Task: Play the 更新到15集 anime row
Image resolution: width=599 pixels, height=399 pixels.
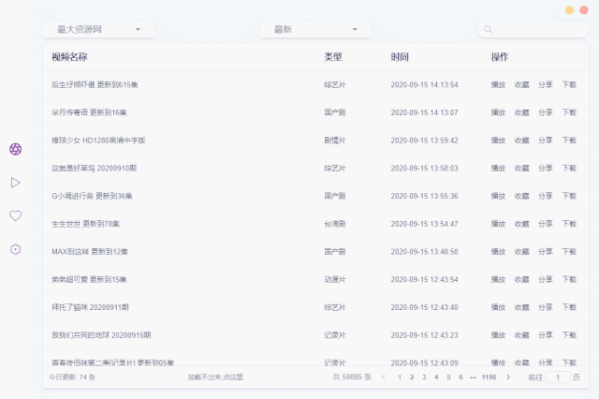Action: click(498, 279)
